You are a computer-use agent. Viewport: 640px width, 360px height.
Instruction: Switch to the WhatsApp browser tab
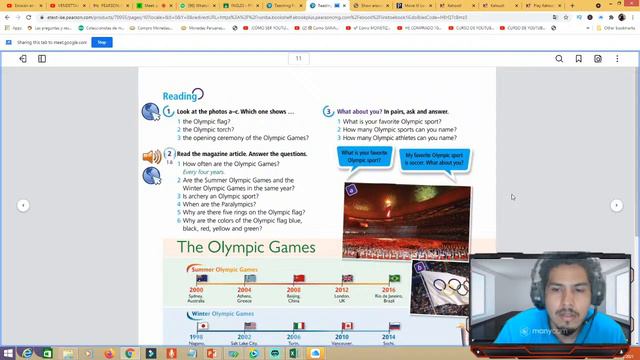tap(198, 6)
